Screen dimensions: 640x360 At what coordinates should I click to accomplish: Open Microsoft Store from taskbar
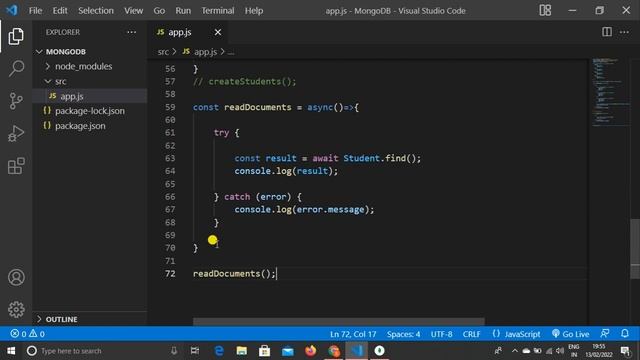click(264, 351)
